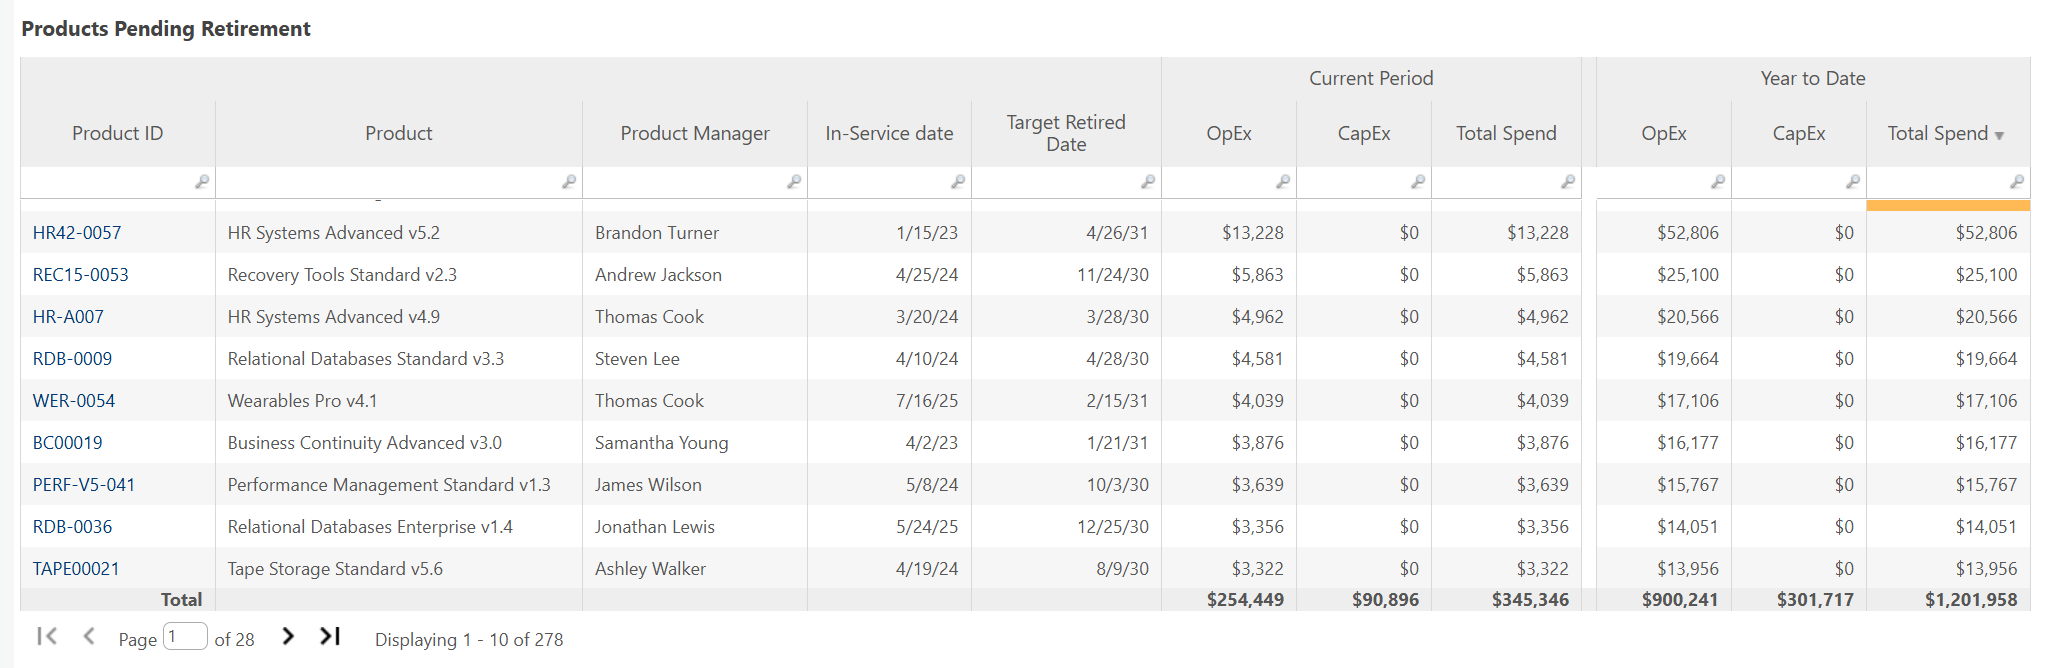
Task: Click the Product ID filter search icon
Action: pos(201,182)
